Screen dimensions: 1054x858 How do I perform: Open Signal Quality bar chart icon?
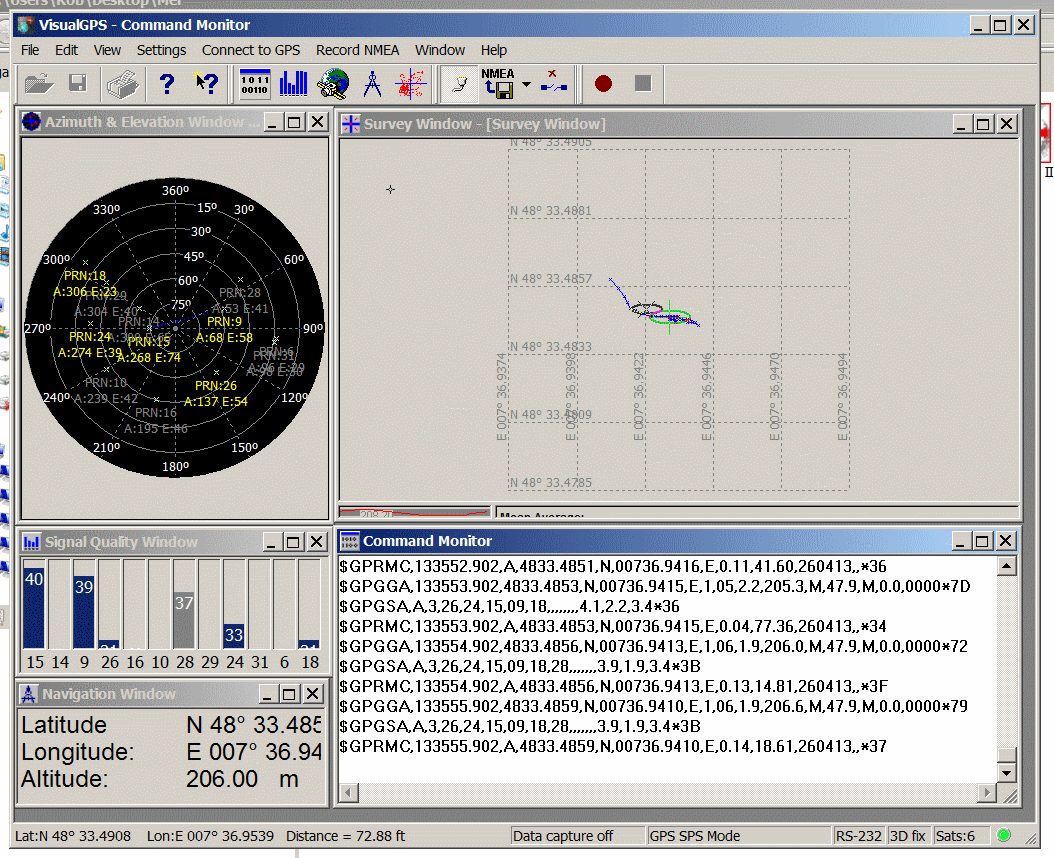tap(293, 84)
